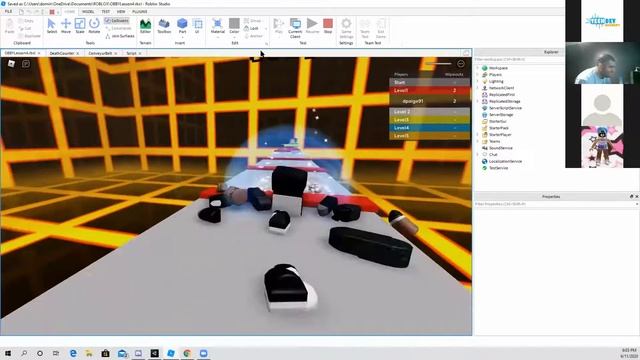
Task: Toggle Join Surfaces option
Action: click(x=120, y=36)
